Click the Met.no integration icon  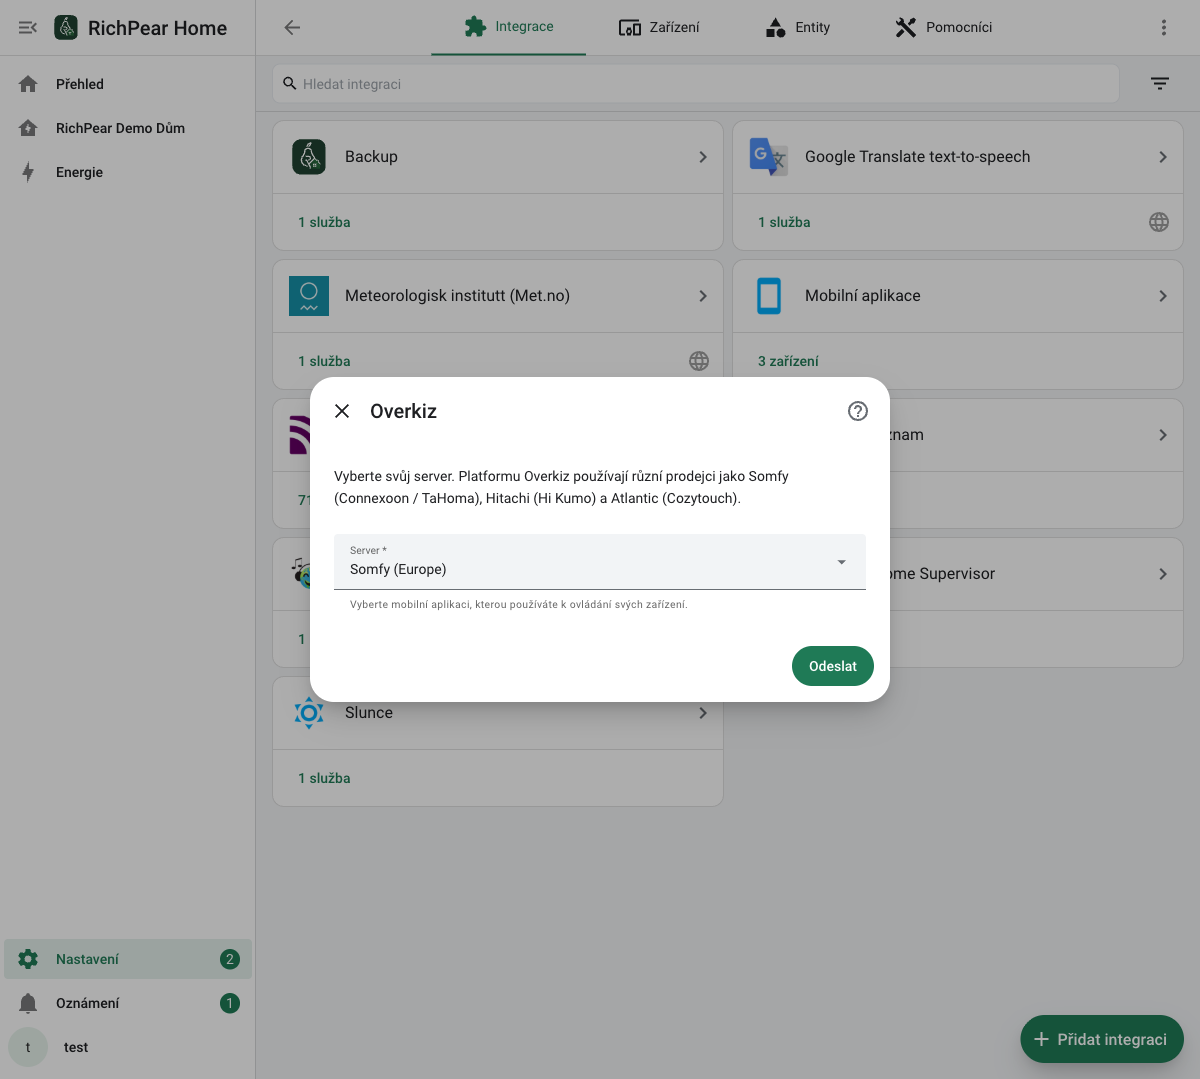pyautogui.click(x=309, y=296)
